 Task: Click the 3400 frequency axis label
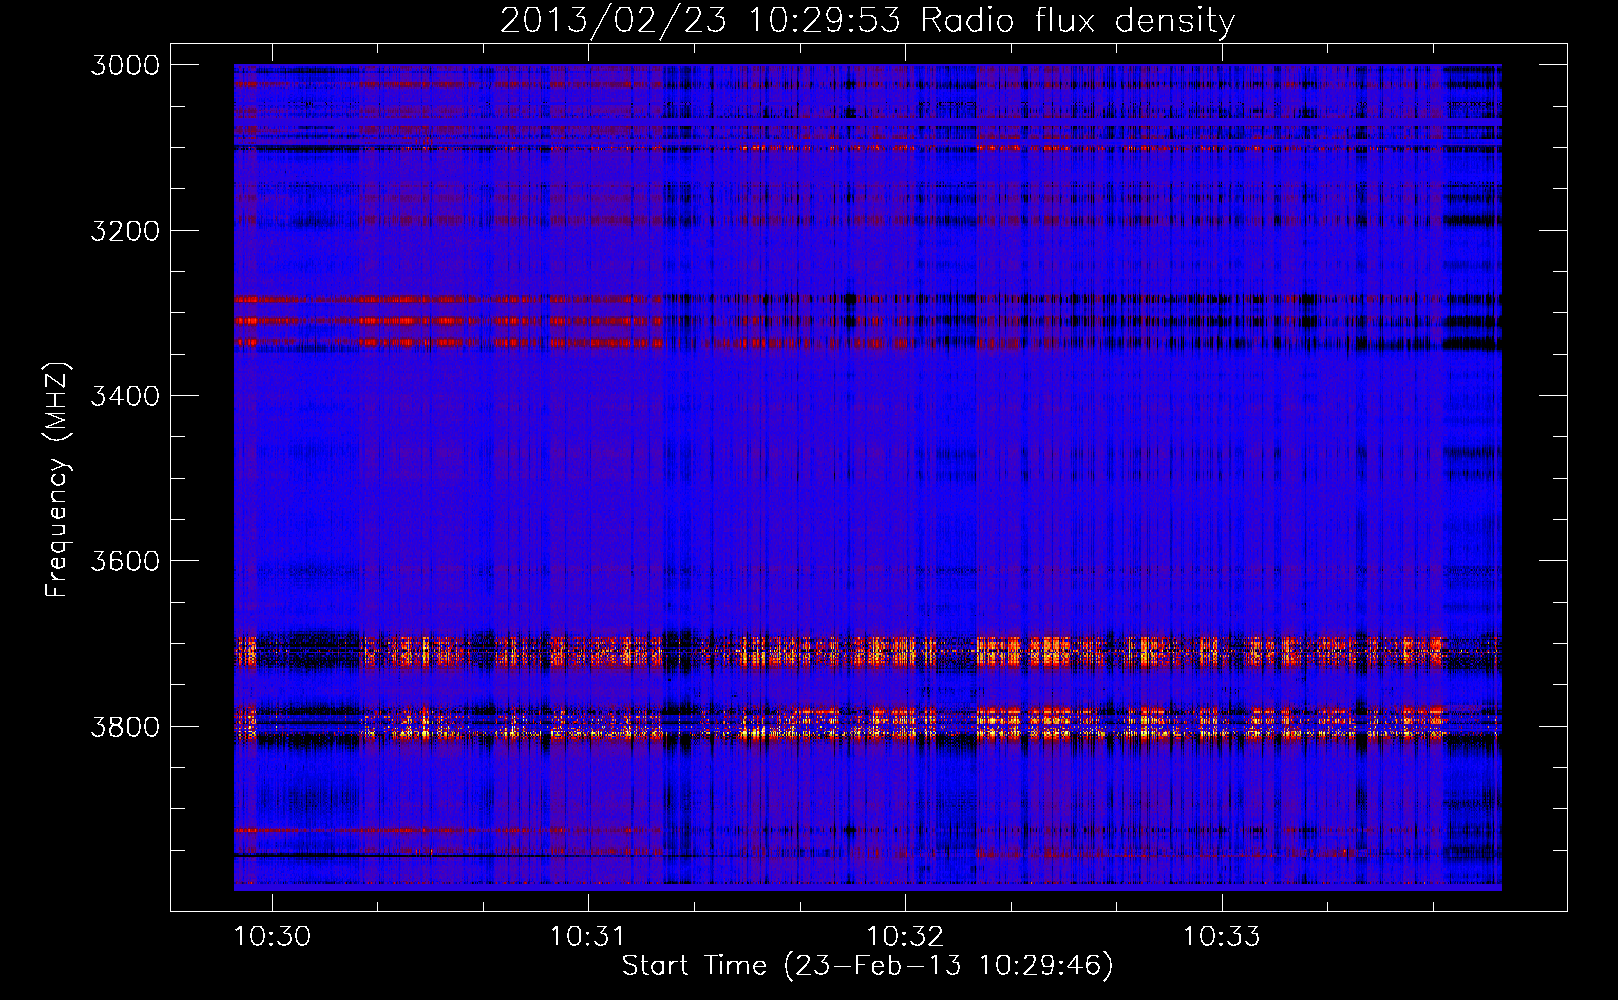click(125, 396)
